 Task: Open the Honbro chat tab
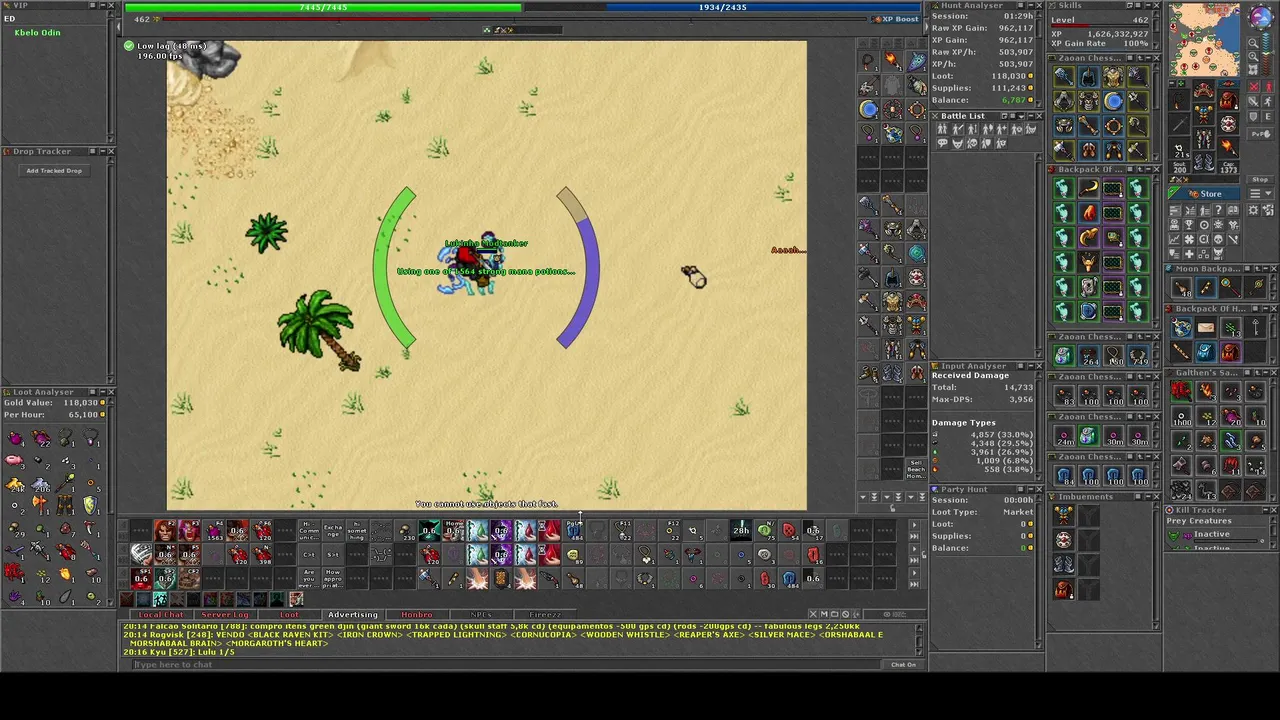tap(417, 614)
